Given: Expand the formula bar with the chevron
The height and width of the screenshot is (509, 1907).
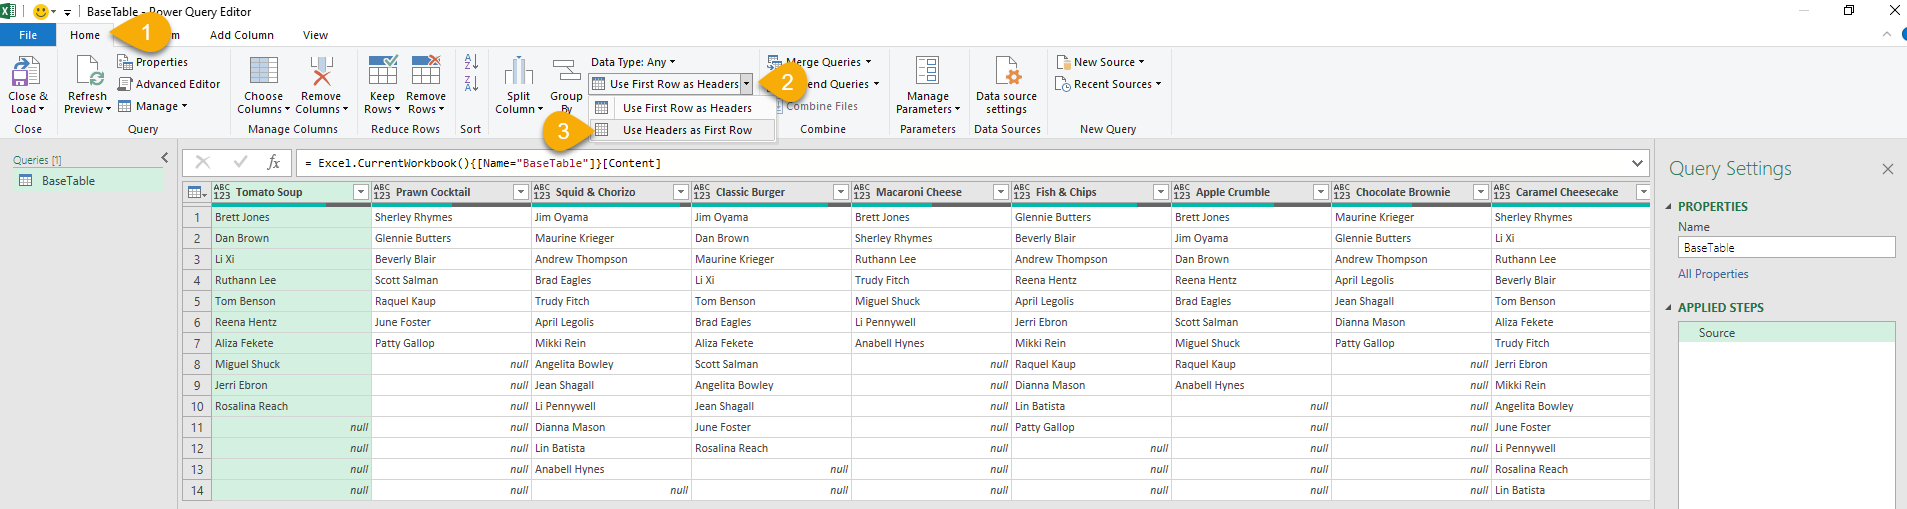Looking at the screenshot, I should 1637,163.
